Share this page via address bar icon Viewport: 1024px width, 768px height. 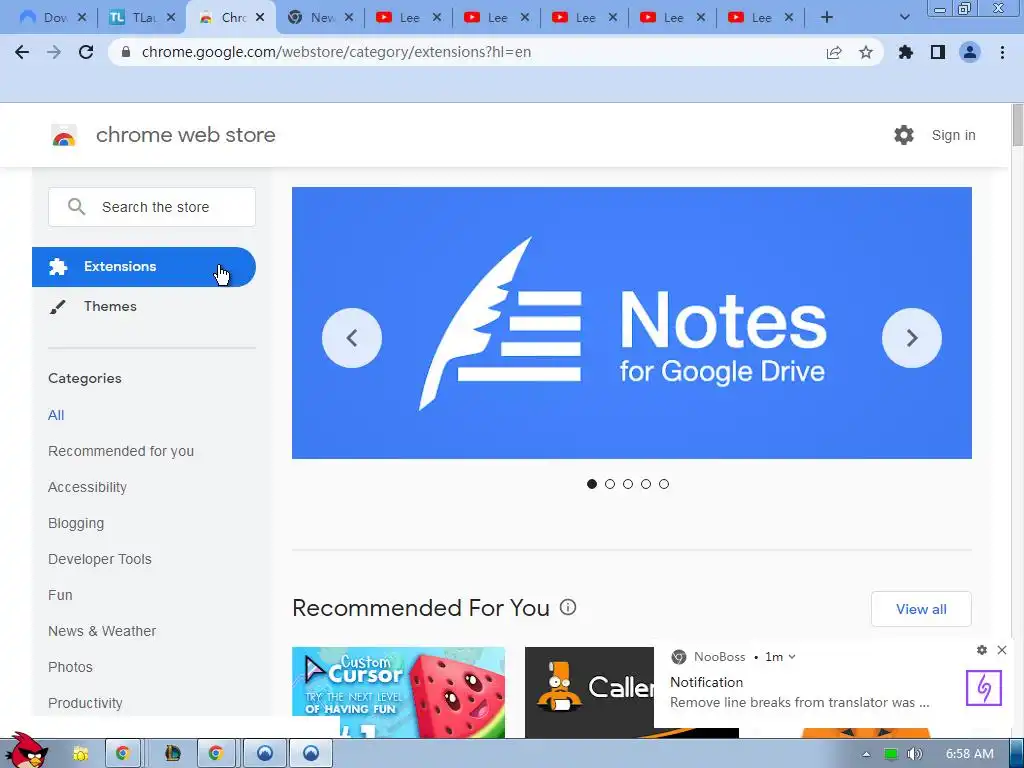tap(834, 52)
